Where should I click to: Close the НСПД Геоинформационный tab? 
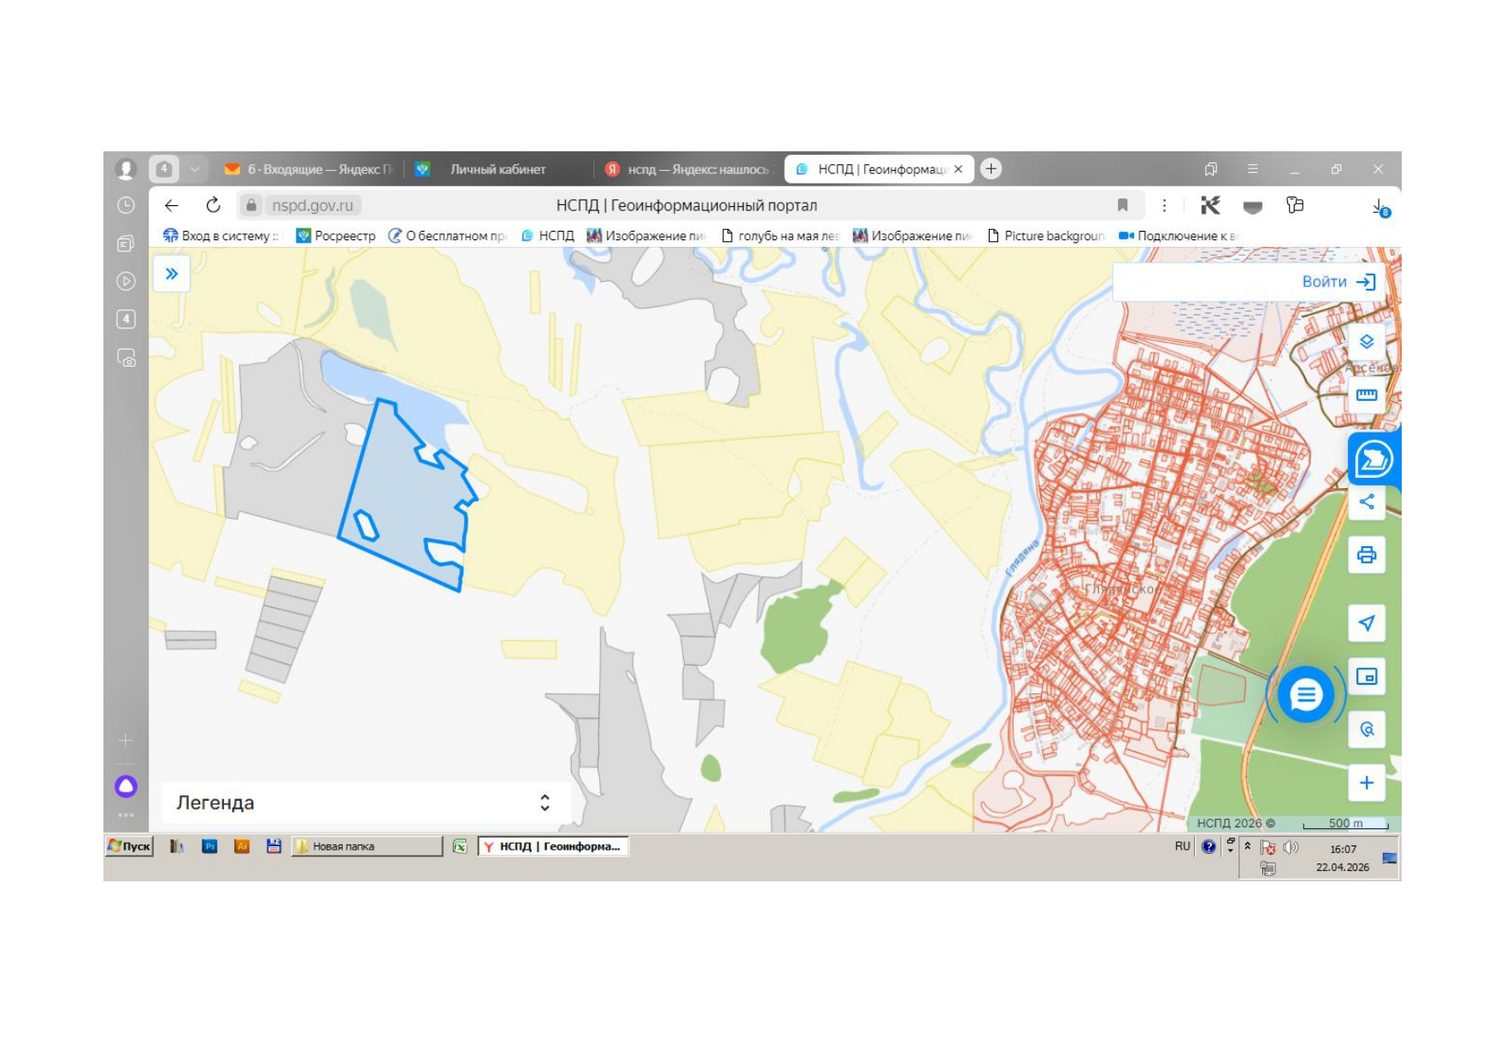point(958,169)
